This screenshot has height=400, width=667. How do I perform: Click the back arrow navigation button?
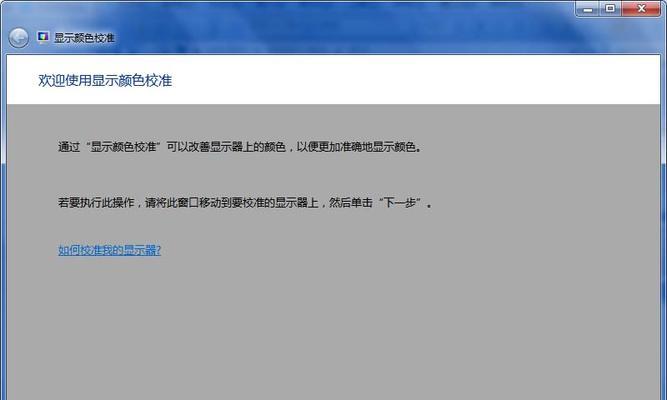click(18, 38)
